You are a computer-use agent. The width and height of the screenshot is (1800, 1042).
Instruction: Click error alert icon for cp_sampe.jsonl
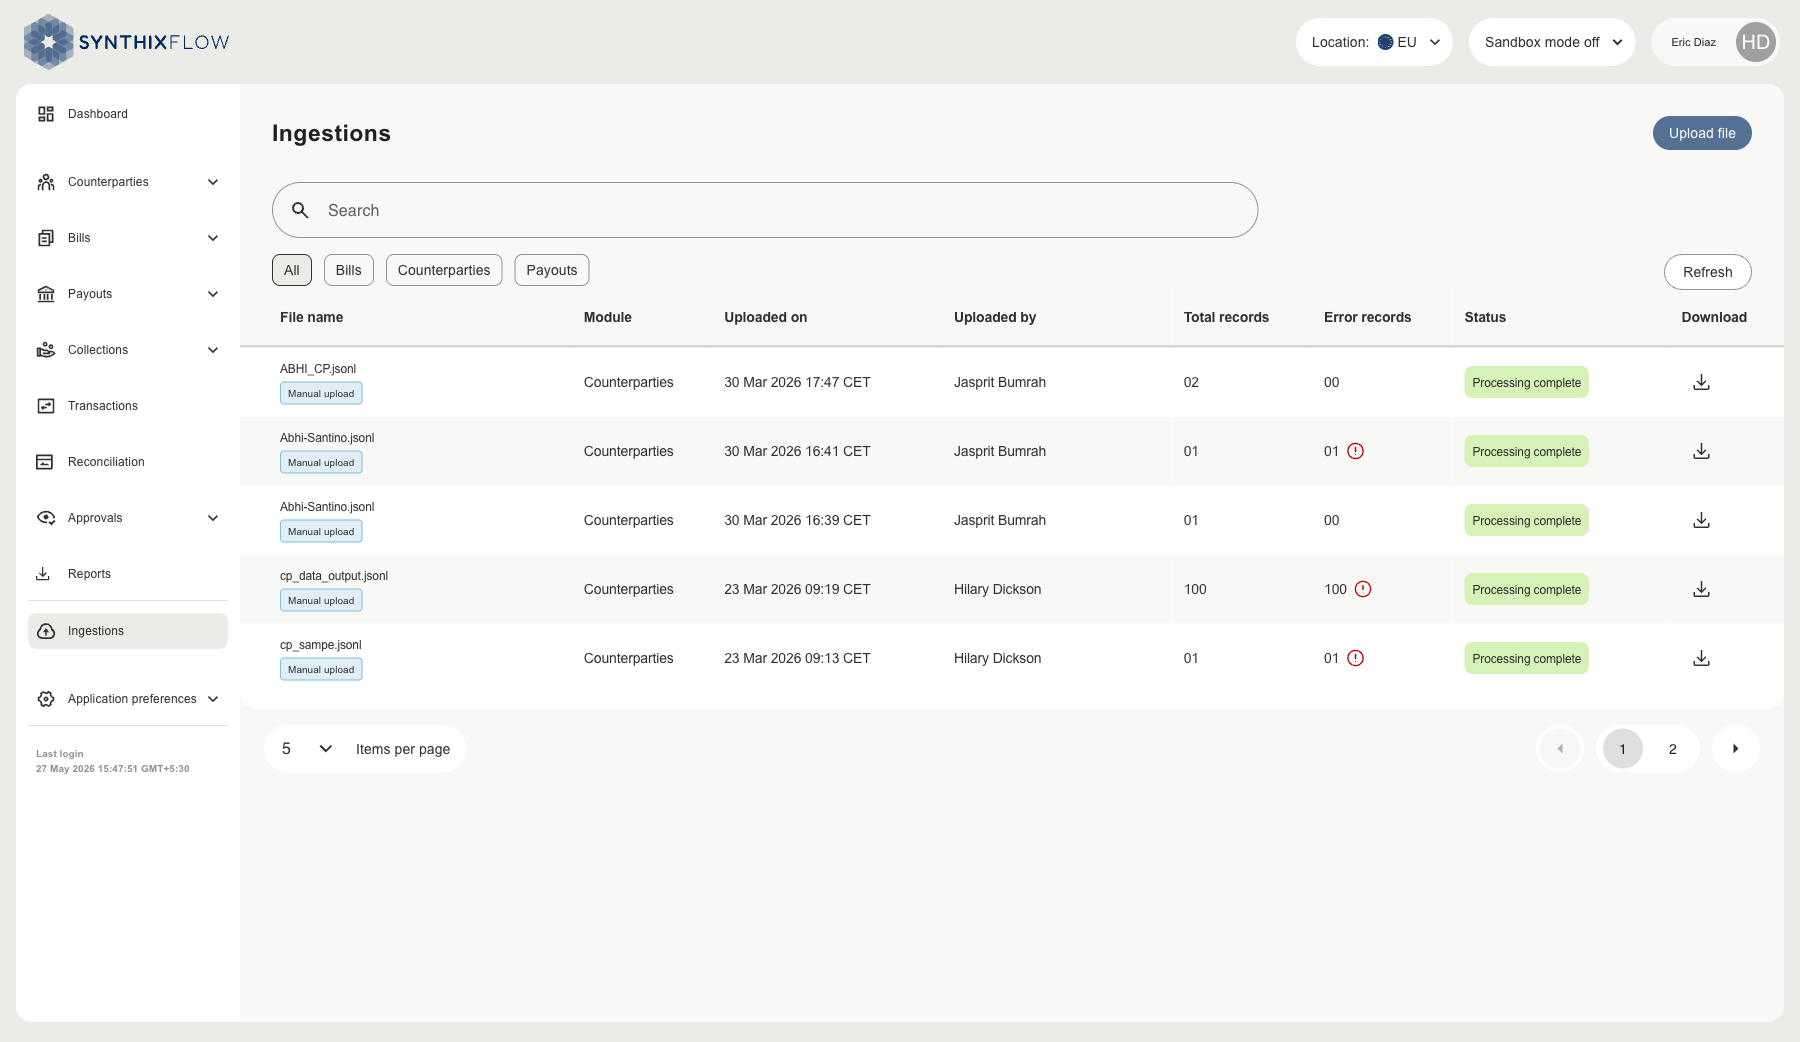[x=1355, y=658]
